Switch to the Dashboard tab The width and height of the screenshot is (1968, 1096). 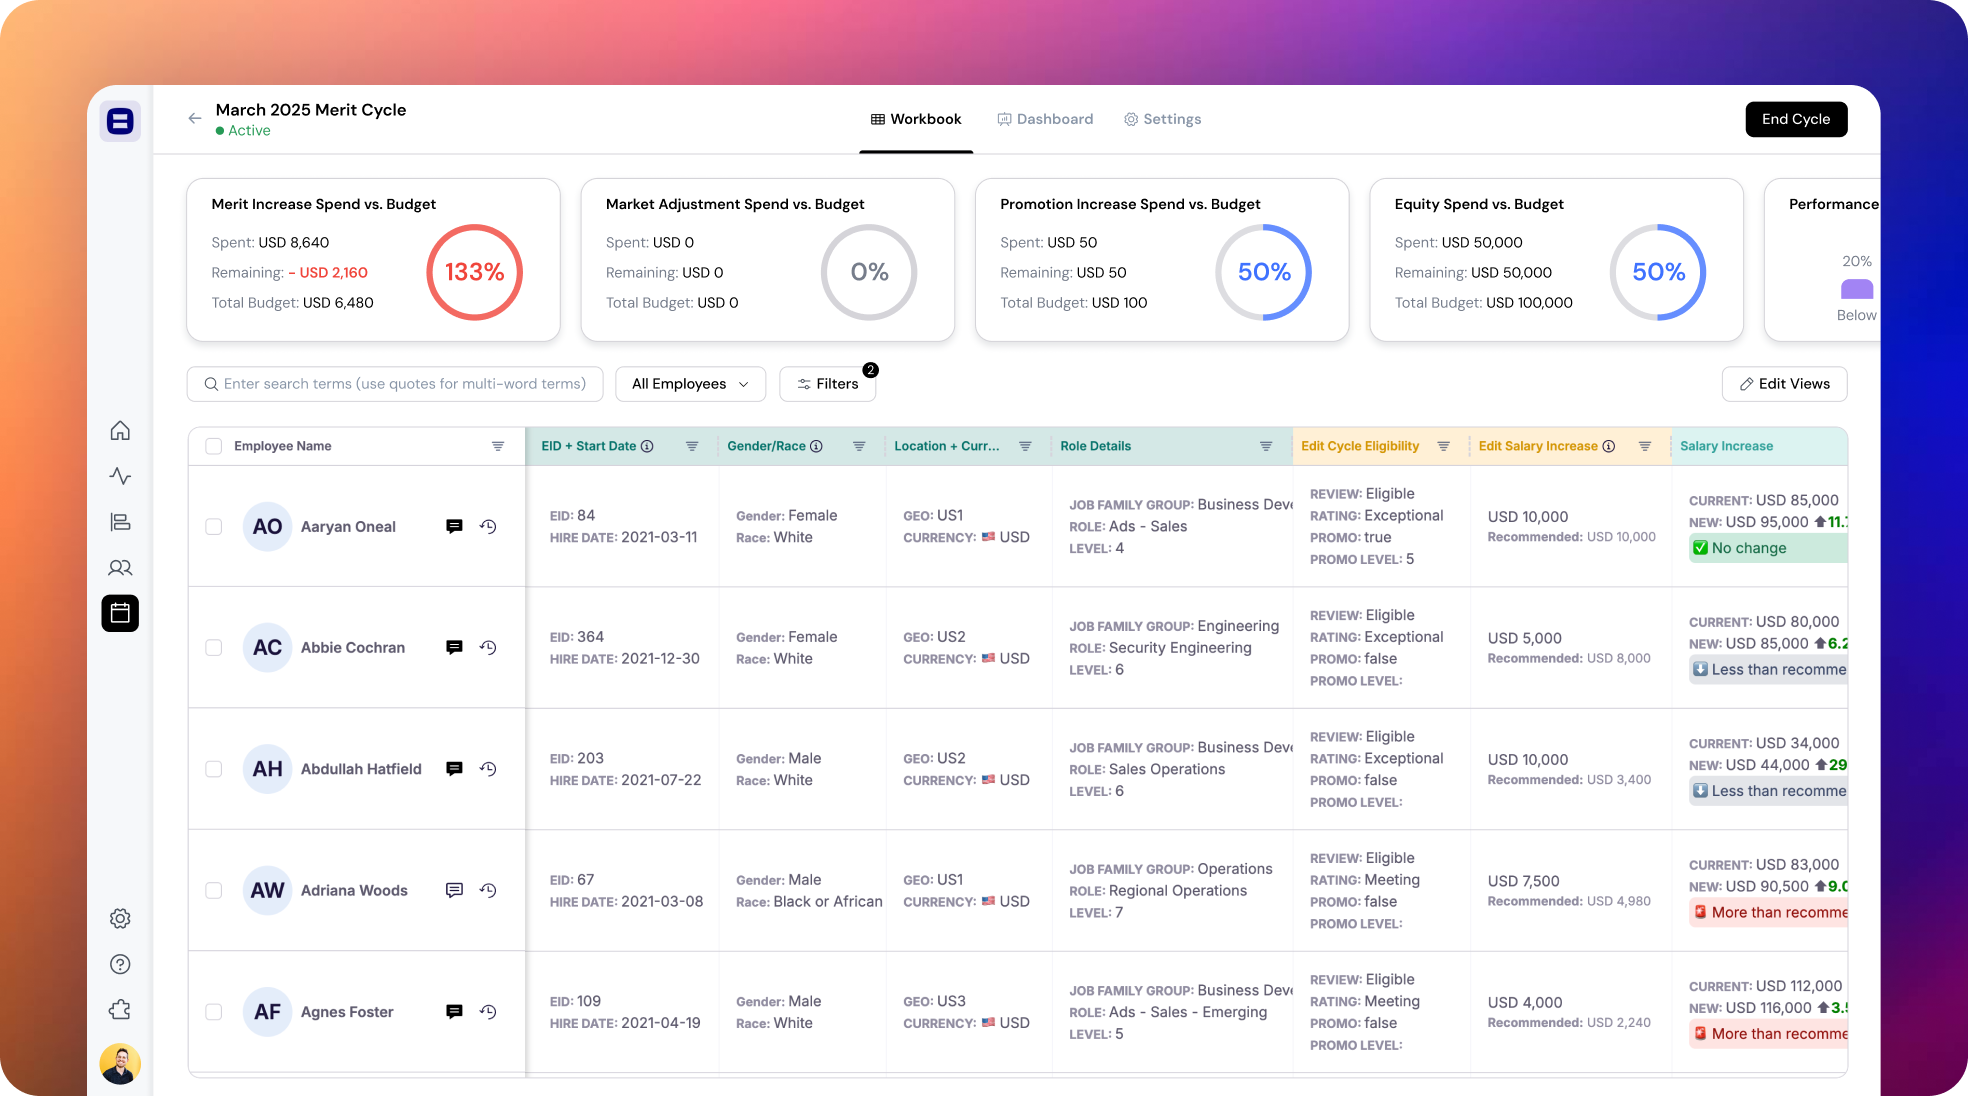click(1045, 119)
